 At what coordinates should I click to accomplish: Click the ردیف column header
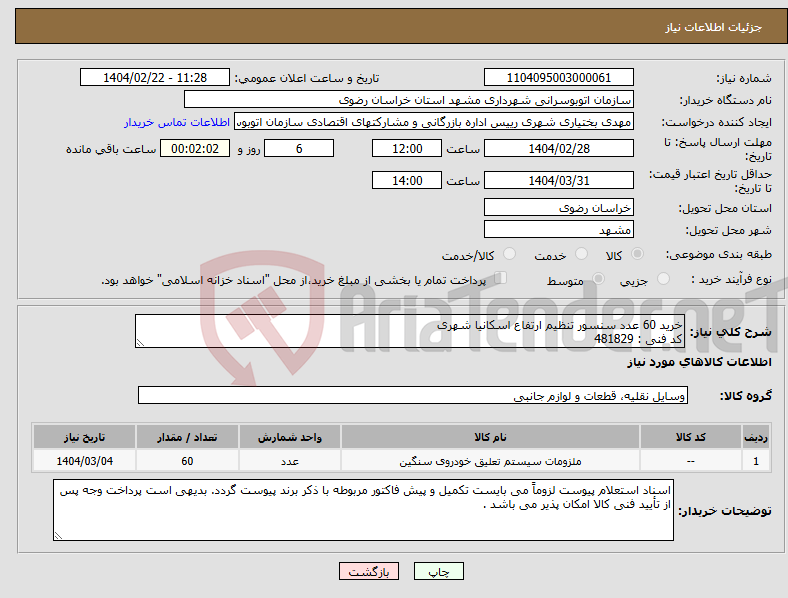(x=756, y=437)
